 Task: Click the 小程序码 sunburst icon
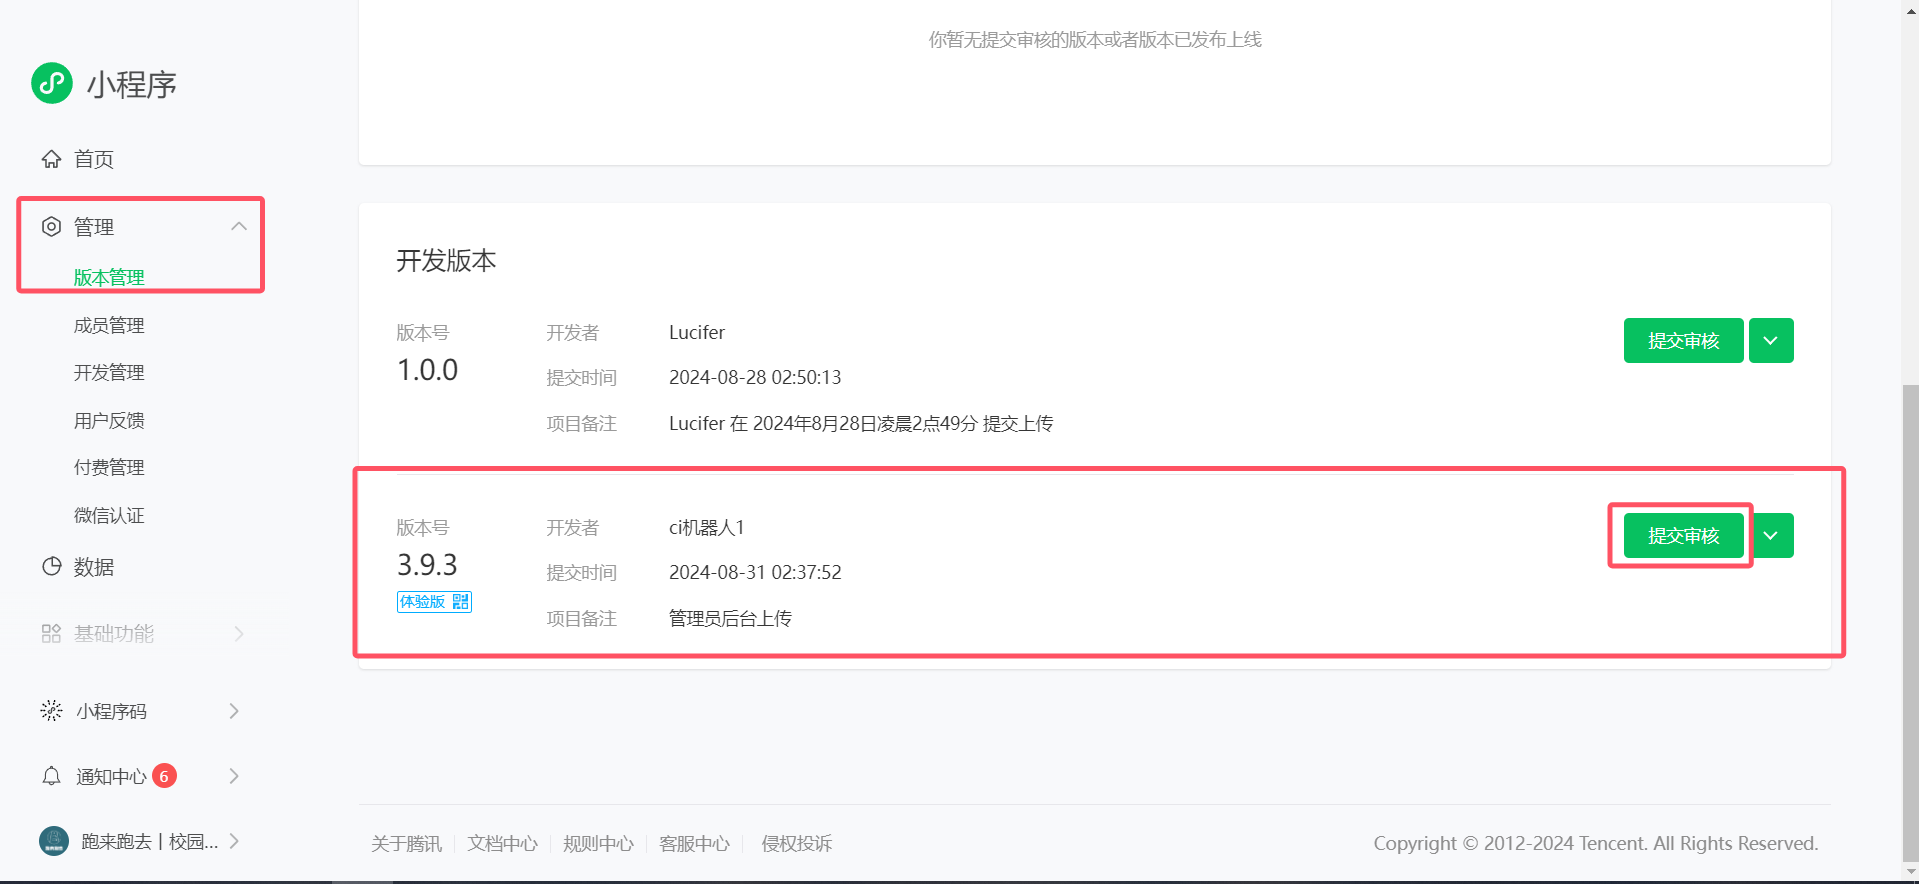[x=51, y=711]
